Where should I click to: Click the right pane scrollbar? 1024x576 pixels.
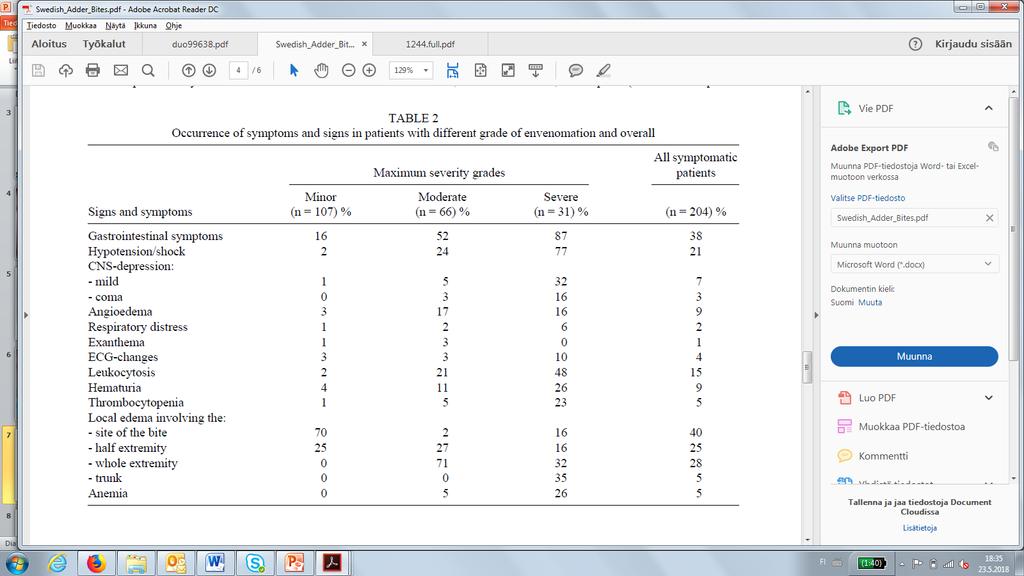(1013, 229)
